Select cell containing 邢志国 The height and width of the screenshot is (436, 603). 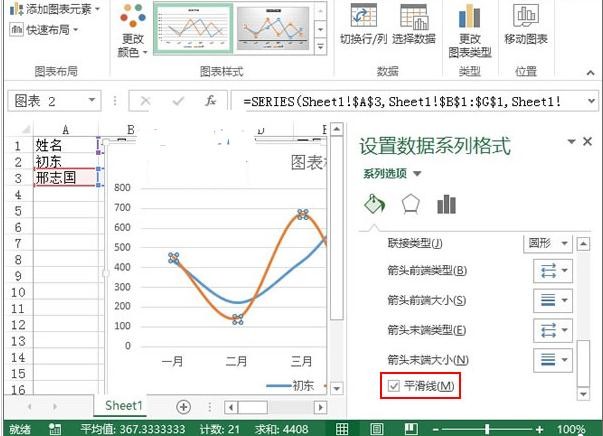coord(65,178)
